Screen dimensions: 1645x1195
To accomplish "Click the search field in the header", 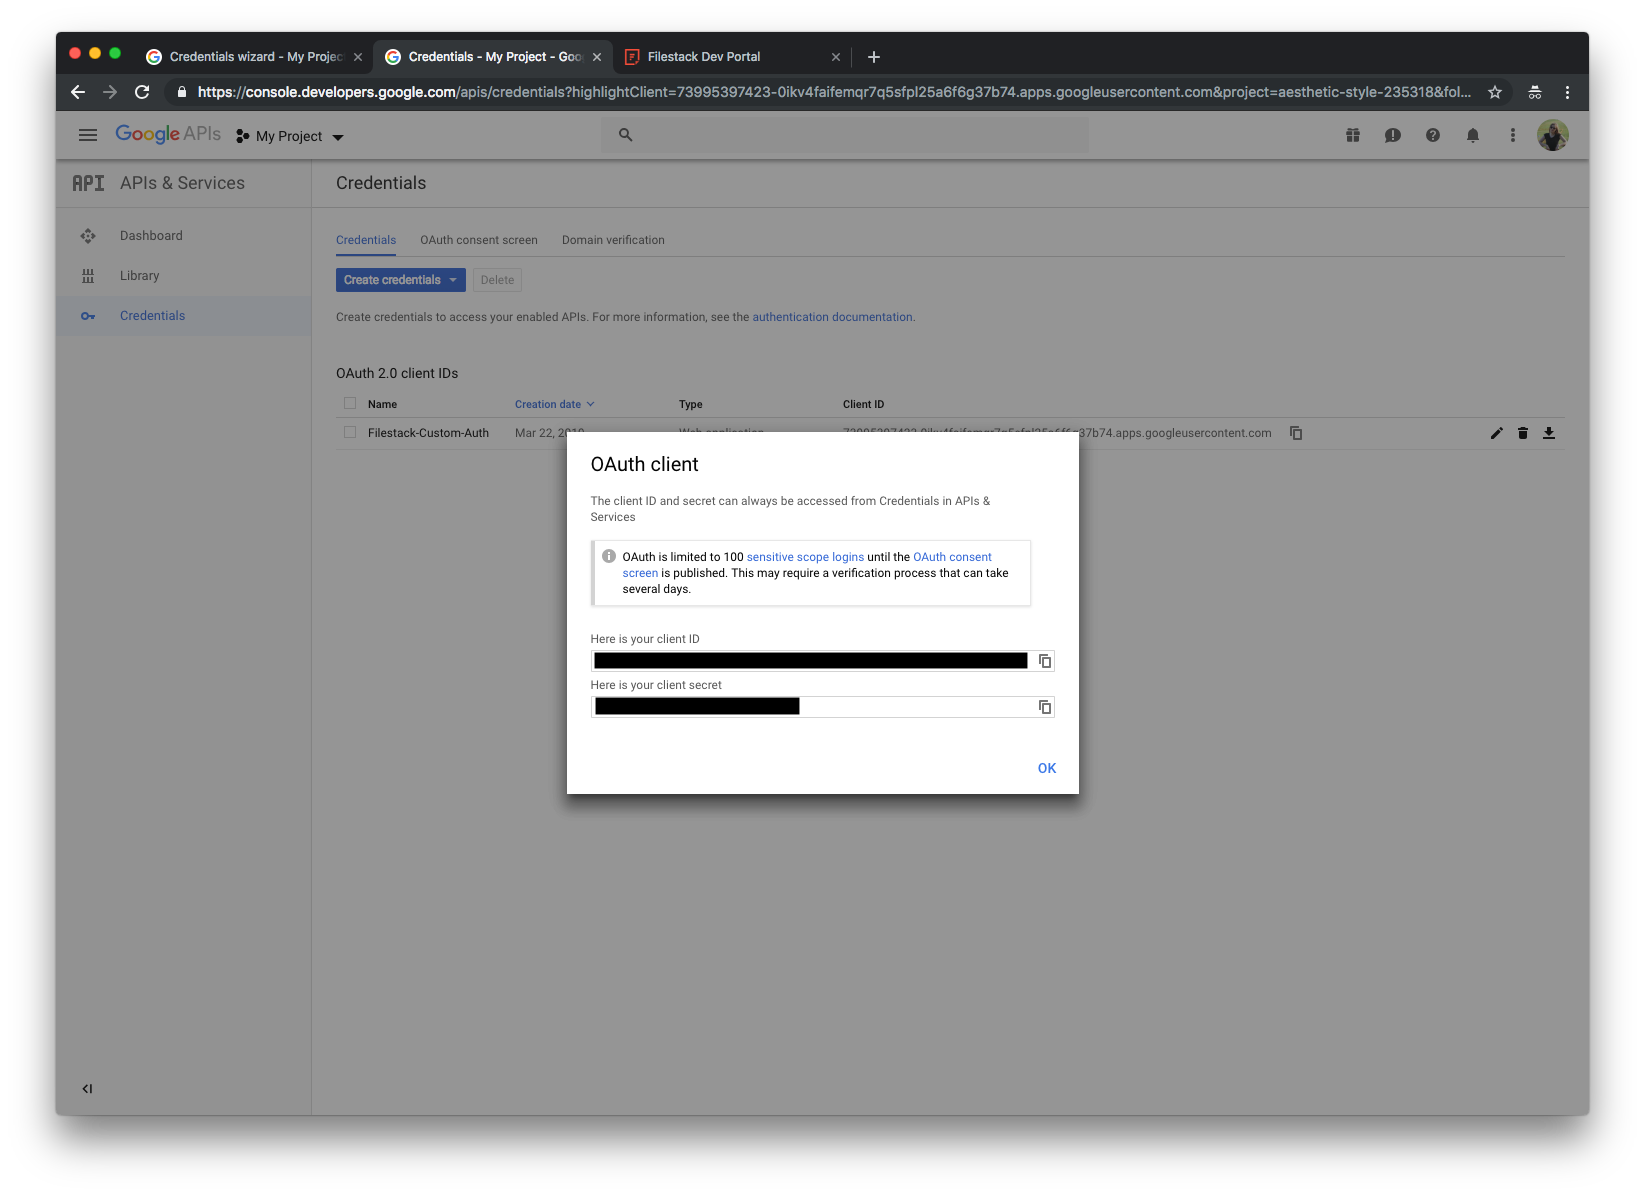I will pyautogui.click(x=845, y=135).
